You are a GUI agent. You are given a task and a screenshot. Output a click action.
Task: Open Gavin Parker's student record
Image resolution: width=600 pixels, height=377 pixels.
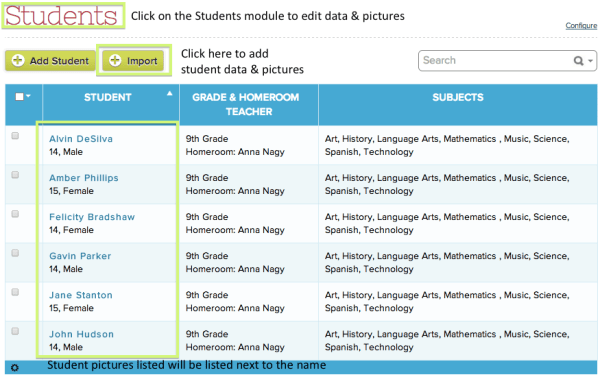pos(80,256)
